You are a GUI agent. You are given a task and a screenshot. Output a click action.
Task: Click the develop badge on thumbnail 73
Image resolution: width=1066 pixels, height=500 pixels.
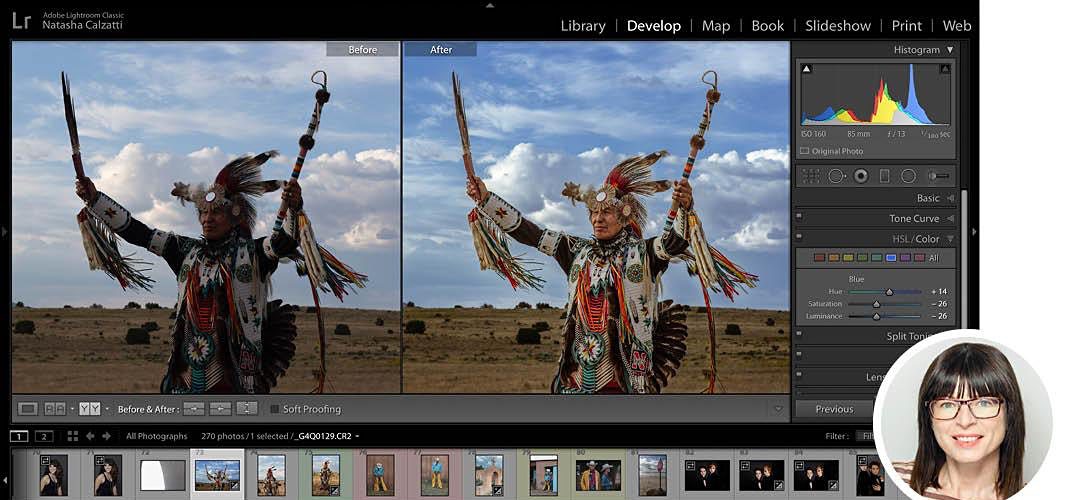(235, 486)
